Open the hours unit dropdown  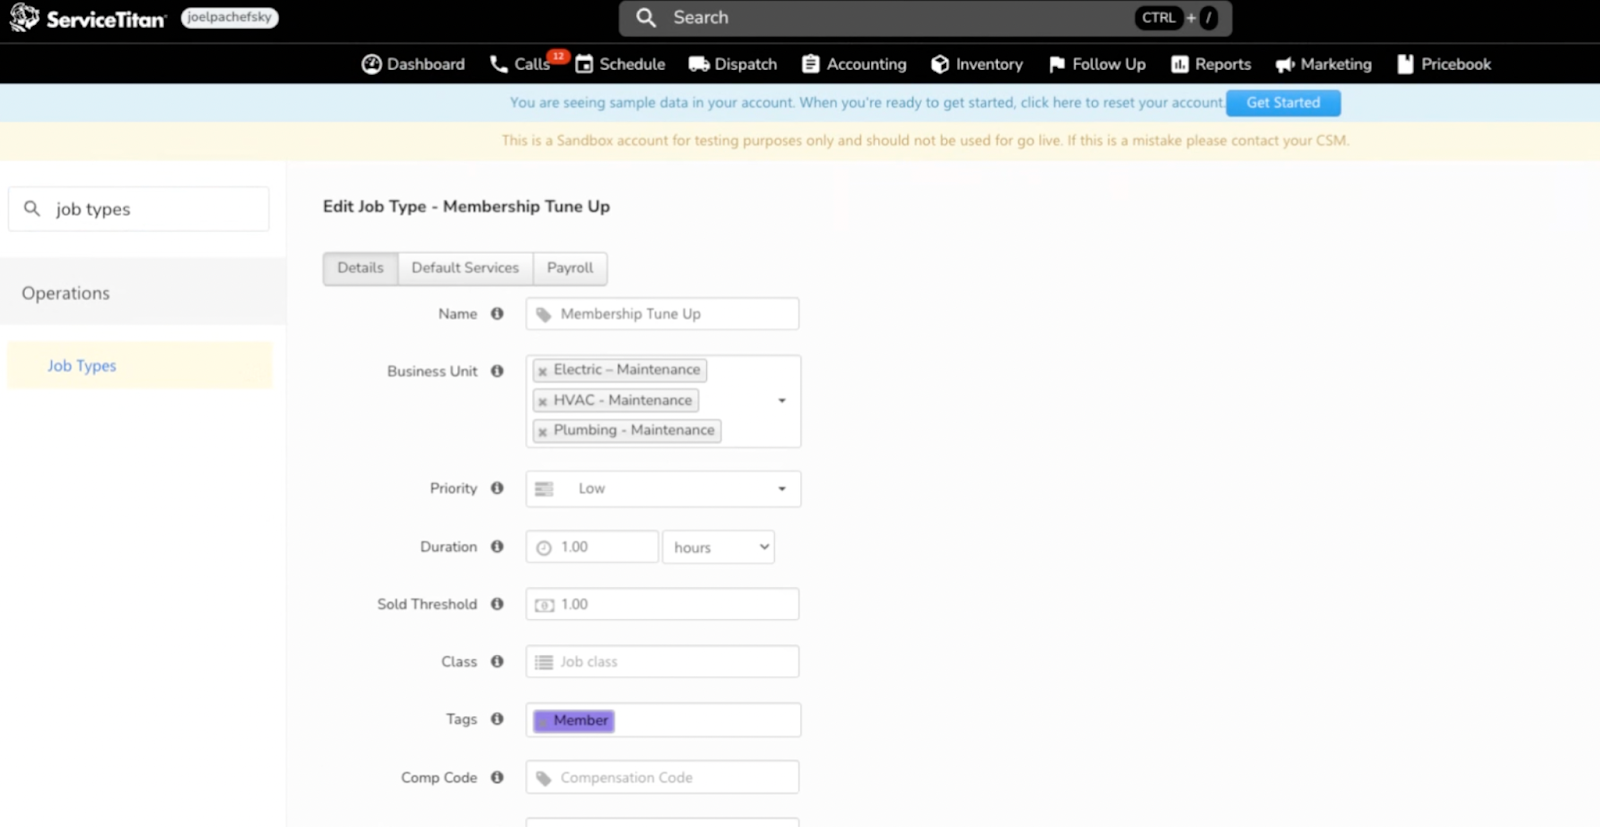(x=718, y=547)
